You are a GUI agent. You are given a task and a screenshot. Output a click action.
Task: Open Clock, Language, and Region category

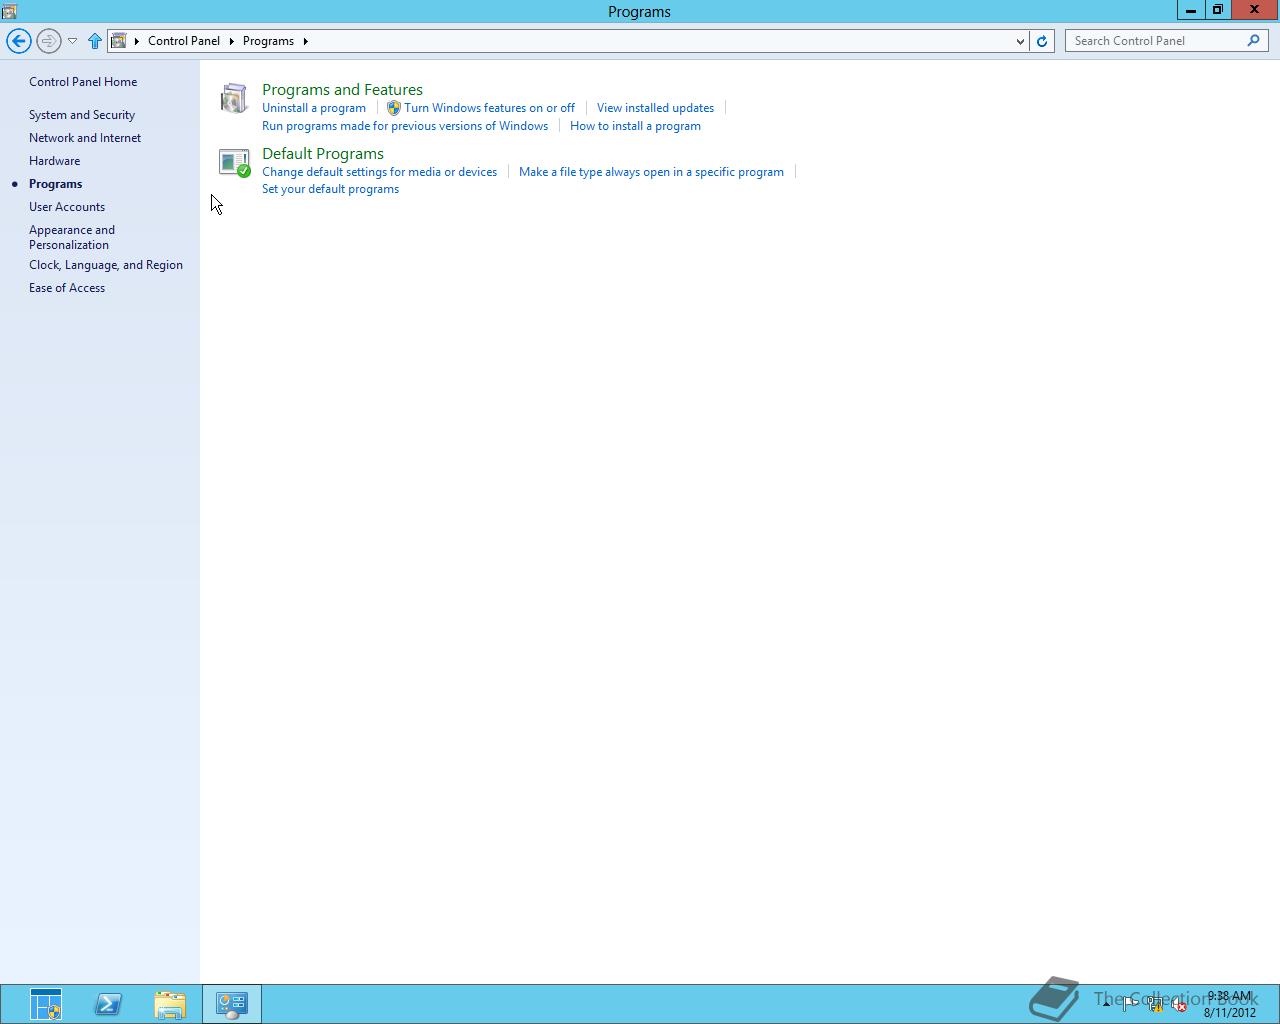(106, 265)
